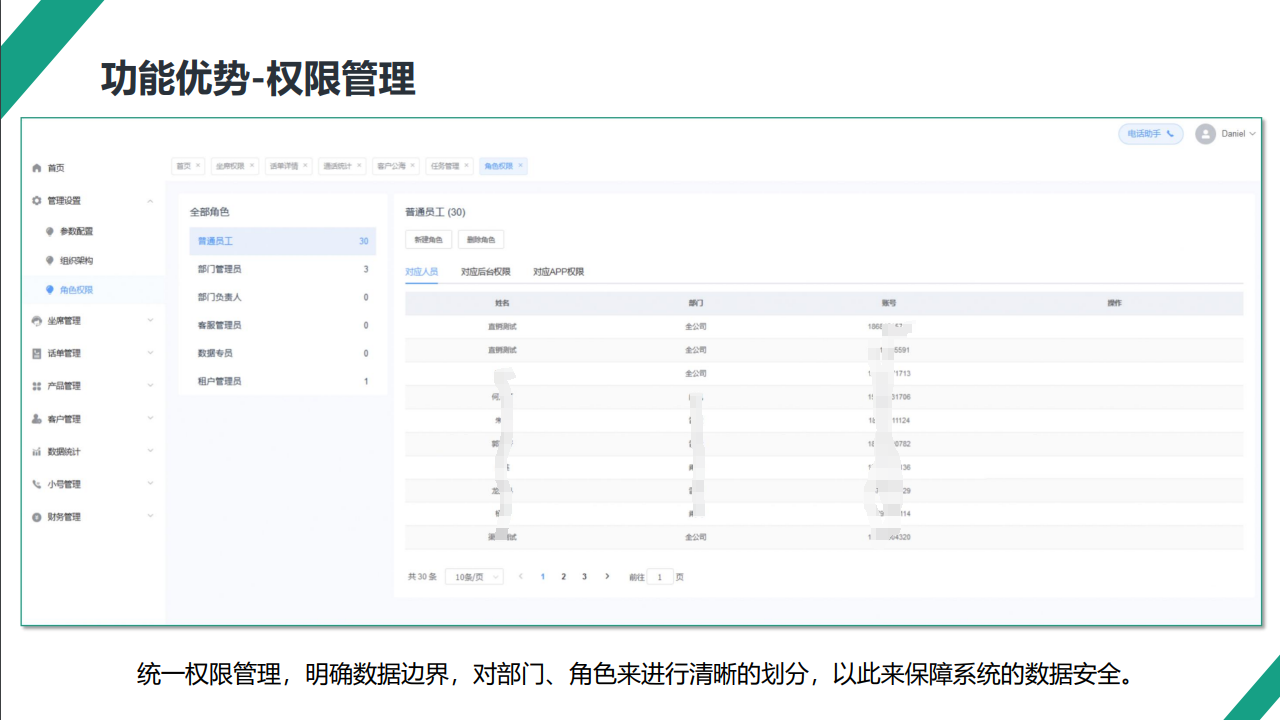
Task: Click the 坐席管理 headset icon
Action: tap(37, 321)
